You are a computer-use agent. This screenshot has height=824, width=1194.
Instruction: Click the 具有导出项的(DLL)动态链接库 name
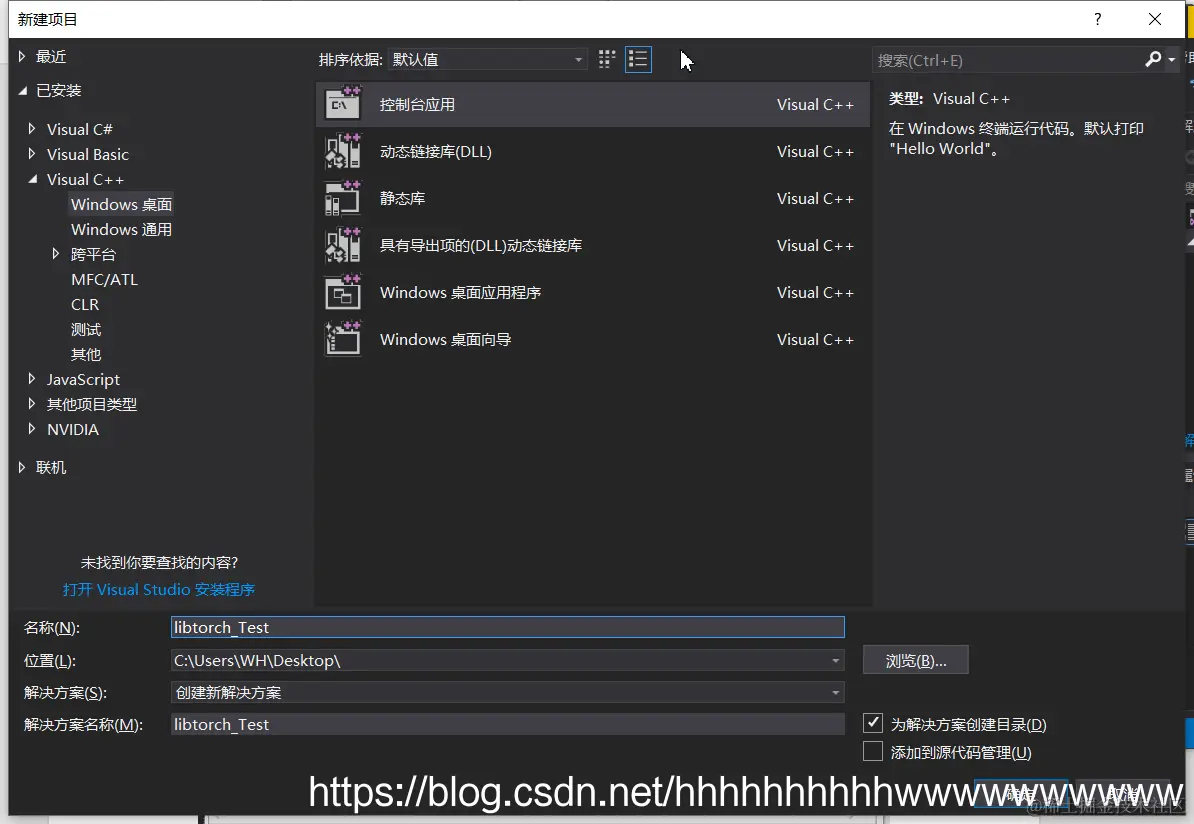480,245
